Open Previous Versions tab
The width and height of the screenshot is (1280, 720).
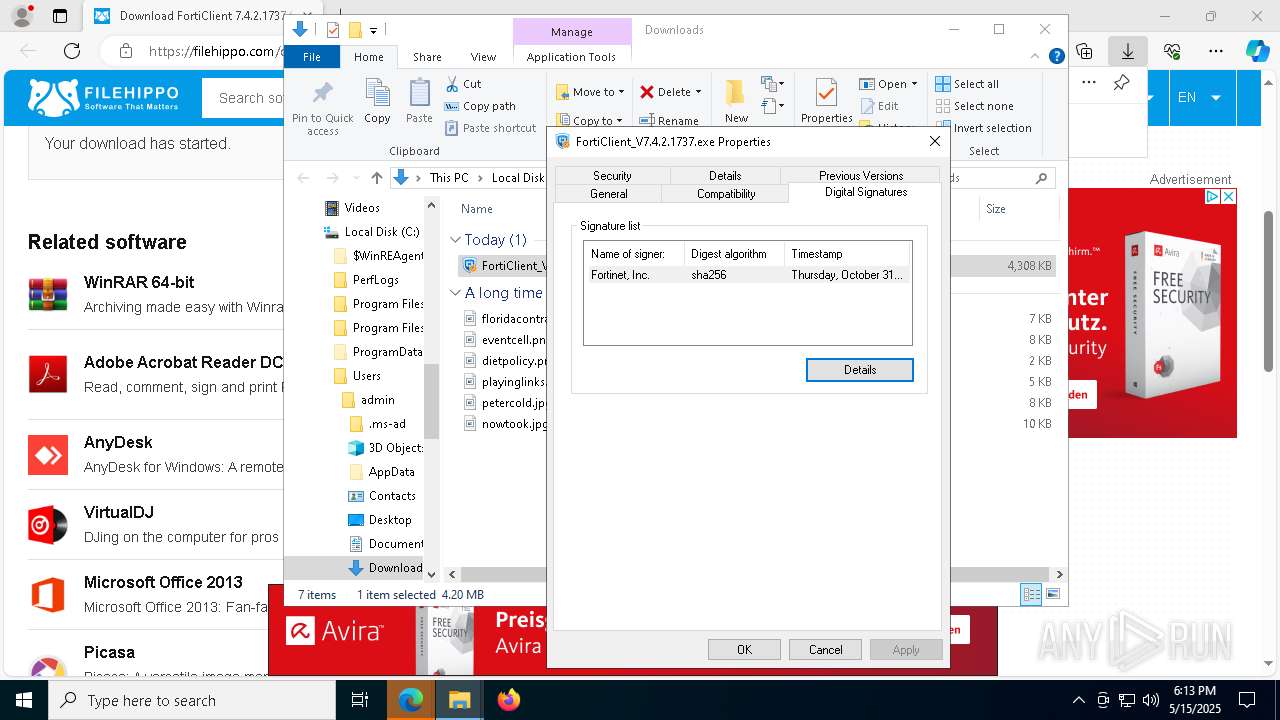[x=861, y=175]
